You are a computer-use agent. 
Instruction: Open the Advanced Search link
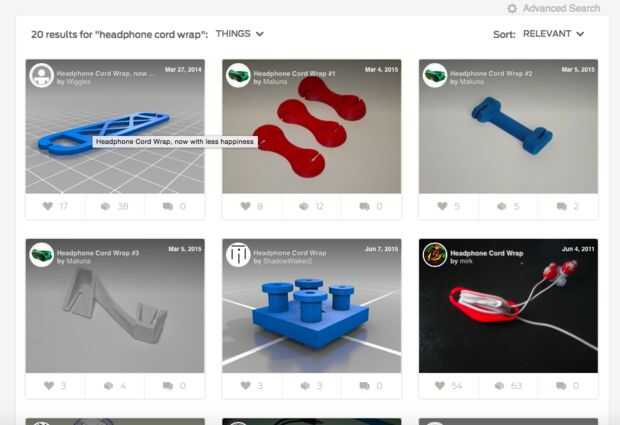[561, 8]
